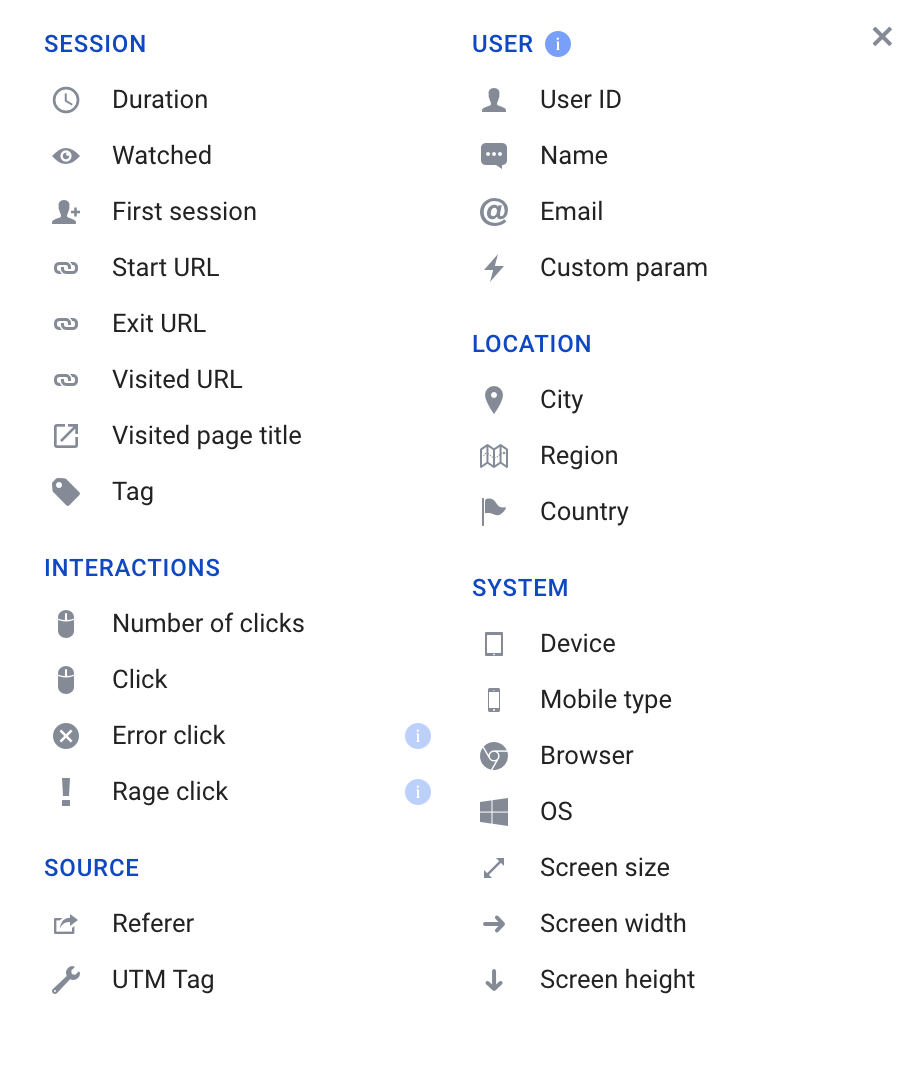Click the Browser Chrome icon

[x=493, y=755]
